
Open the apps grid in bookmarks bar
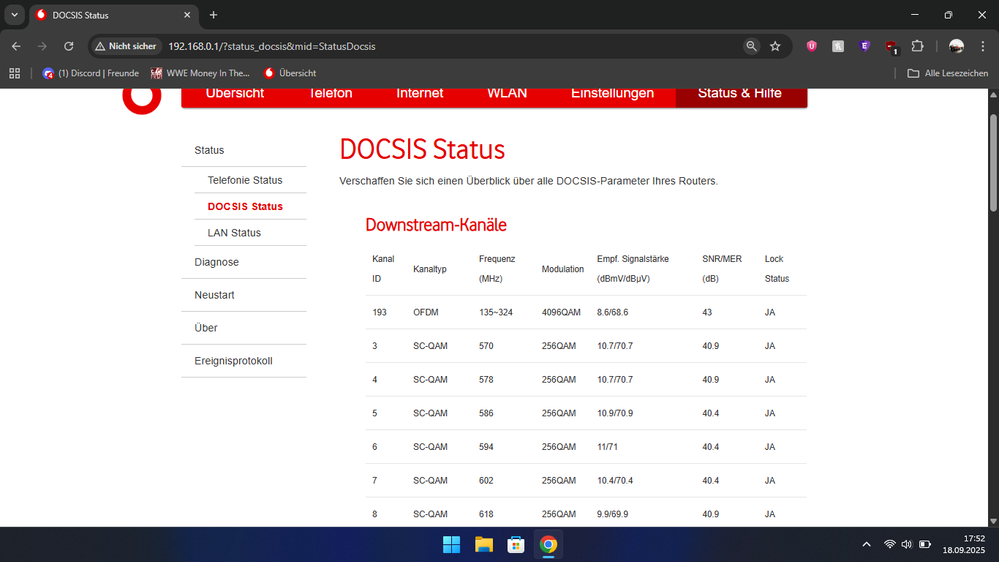pyautogui.click(x=15, y=73)
